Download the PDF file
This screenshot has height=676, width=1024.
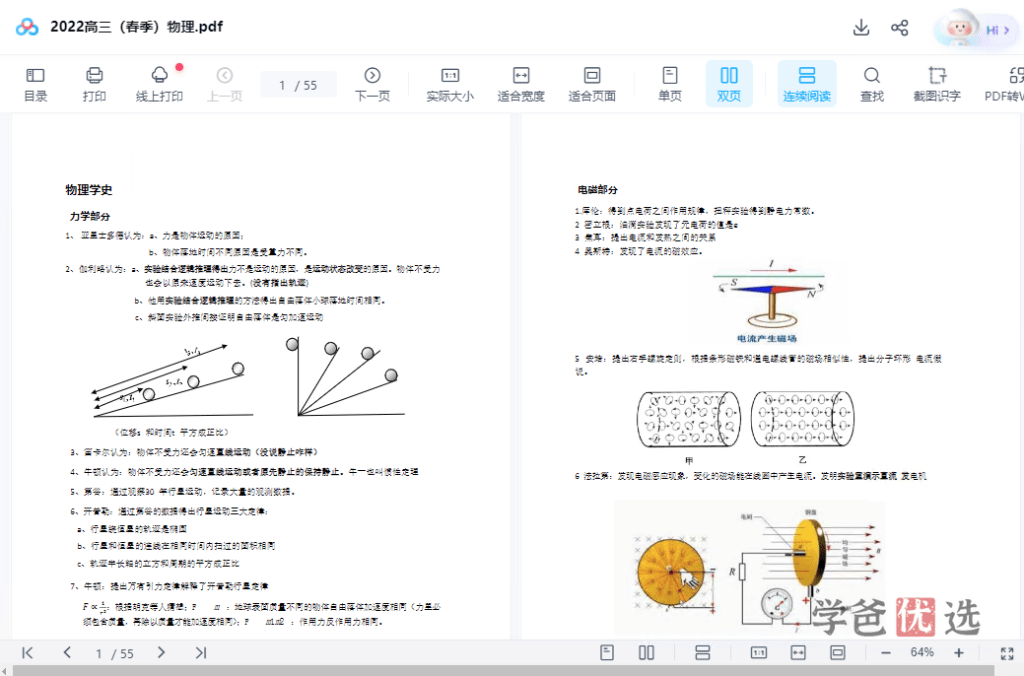[x=861, y=27]
